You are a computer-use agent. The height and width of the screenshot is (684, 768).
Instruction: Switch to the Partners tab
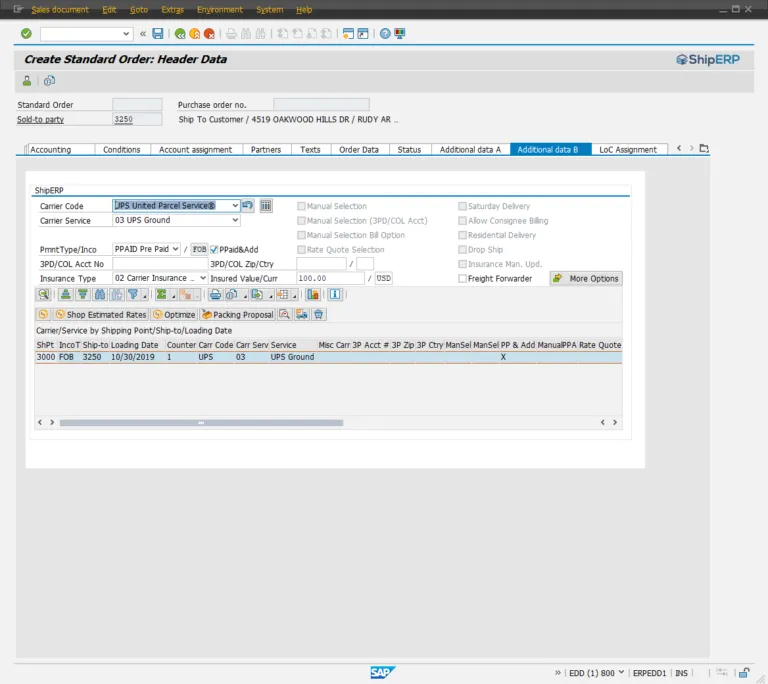(x=266, y=149)
